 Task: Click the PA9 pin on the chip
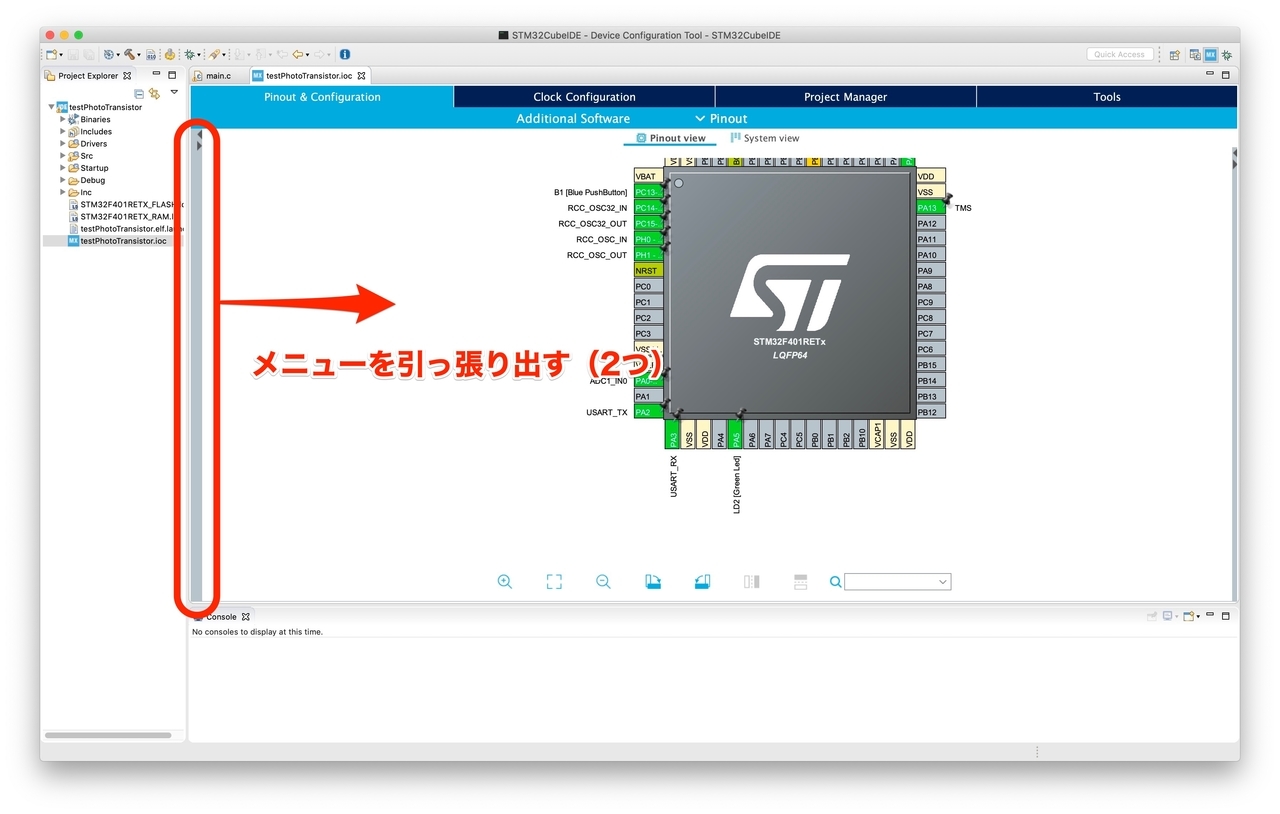(x=929, y=271)
